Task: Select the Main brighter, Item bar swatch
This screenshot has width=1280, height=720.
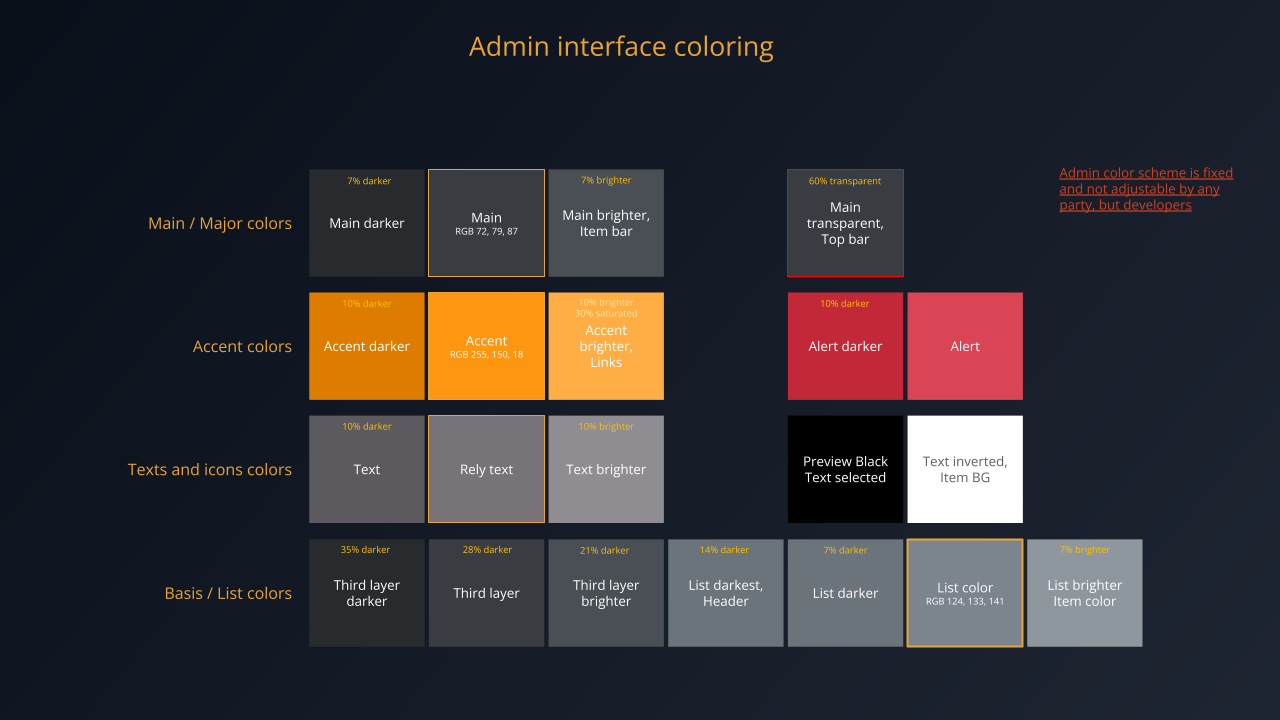Action: (606, 222)
